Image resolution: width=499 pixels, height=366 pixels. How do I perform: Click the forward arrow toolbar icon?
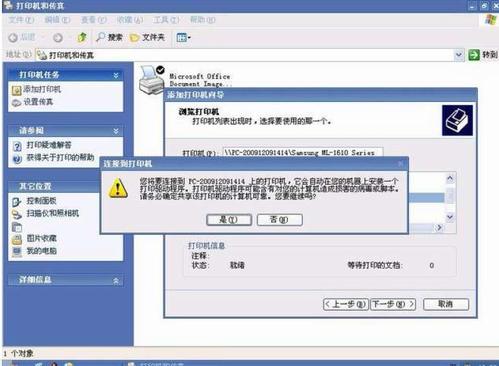pyautogui.click(x=58, y=38)
